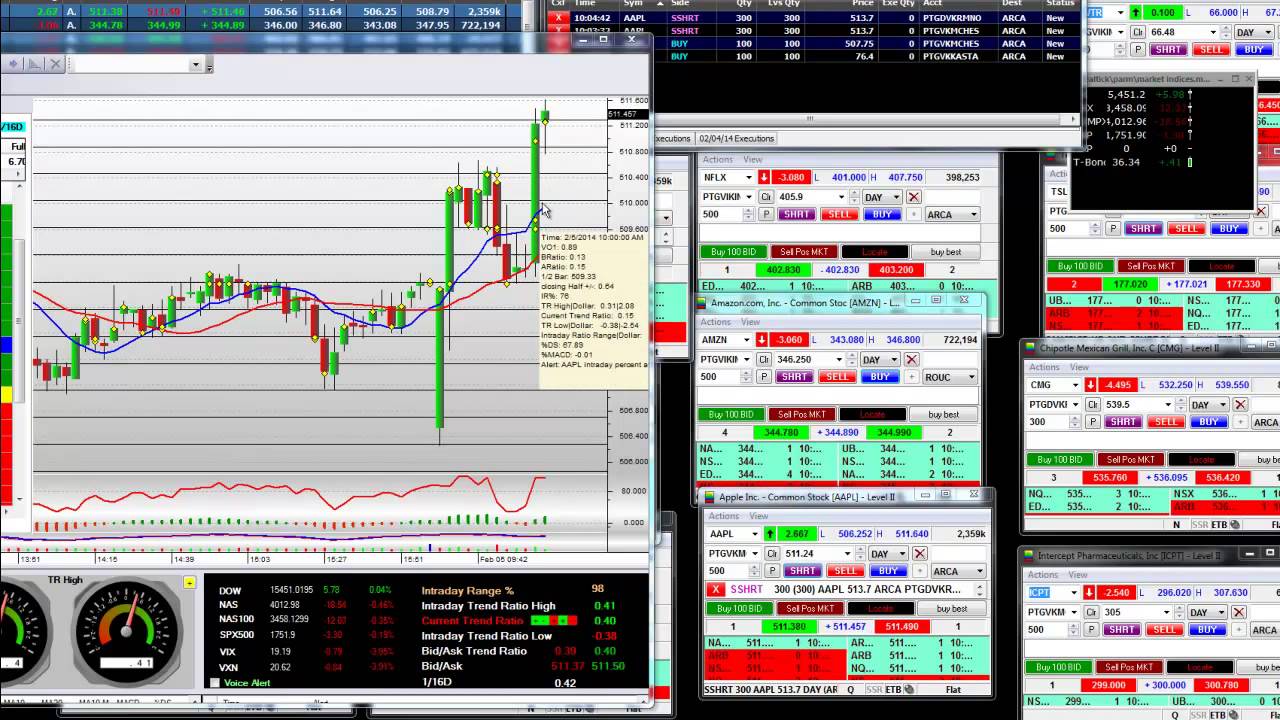Click horizontal scrollbar under orders list
The height and width of the screenshot is (720, 1280).
pyautogui.click(x=810, y=119)
